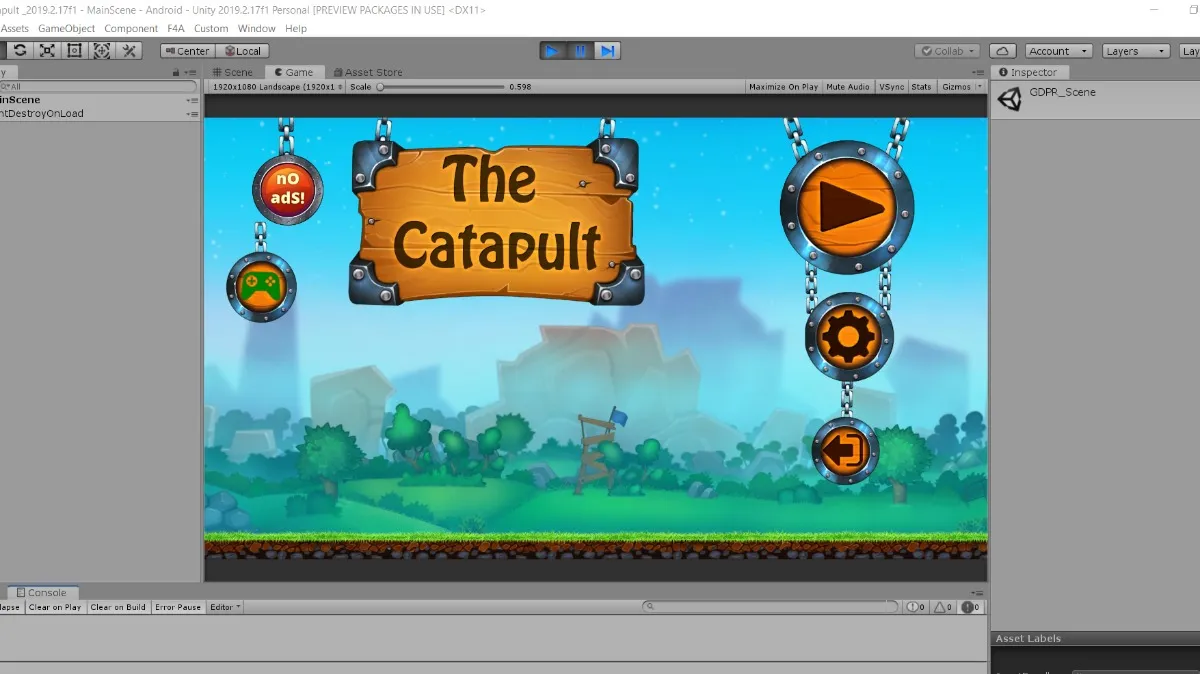This screenshot has width=1200, height=674.
Task: Toggle Console warning message count filter
Action: point(944,607)
